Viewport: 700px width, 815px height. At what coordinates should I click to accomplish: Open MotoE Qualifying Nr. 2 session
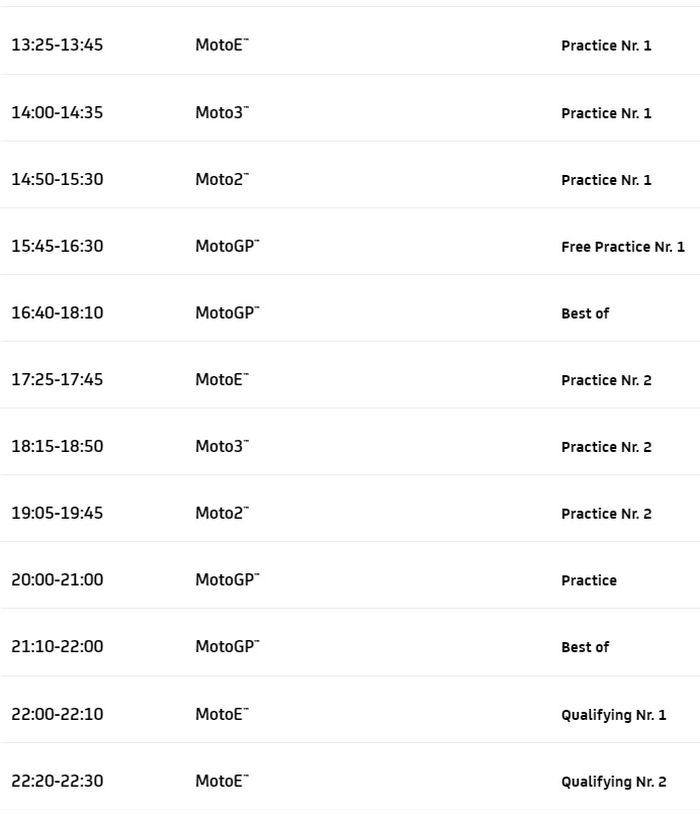(x=613, y=781)
